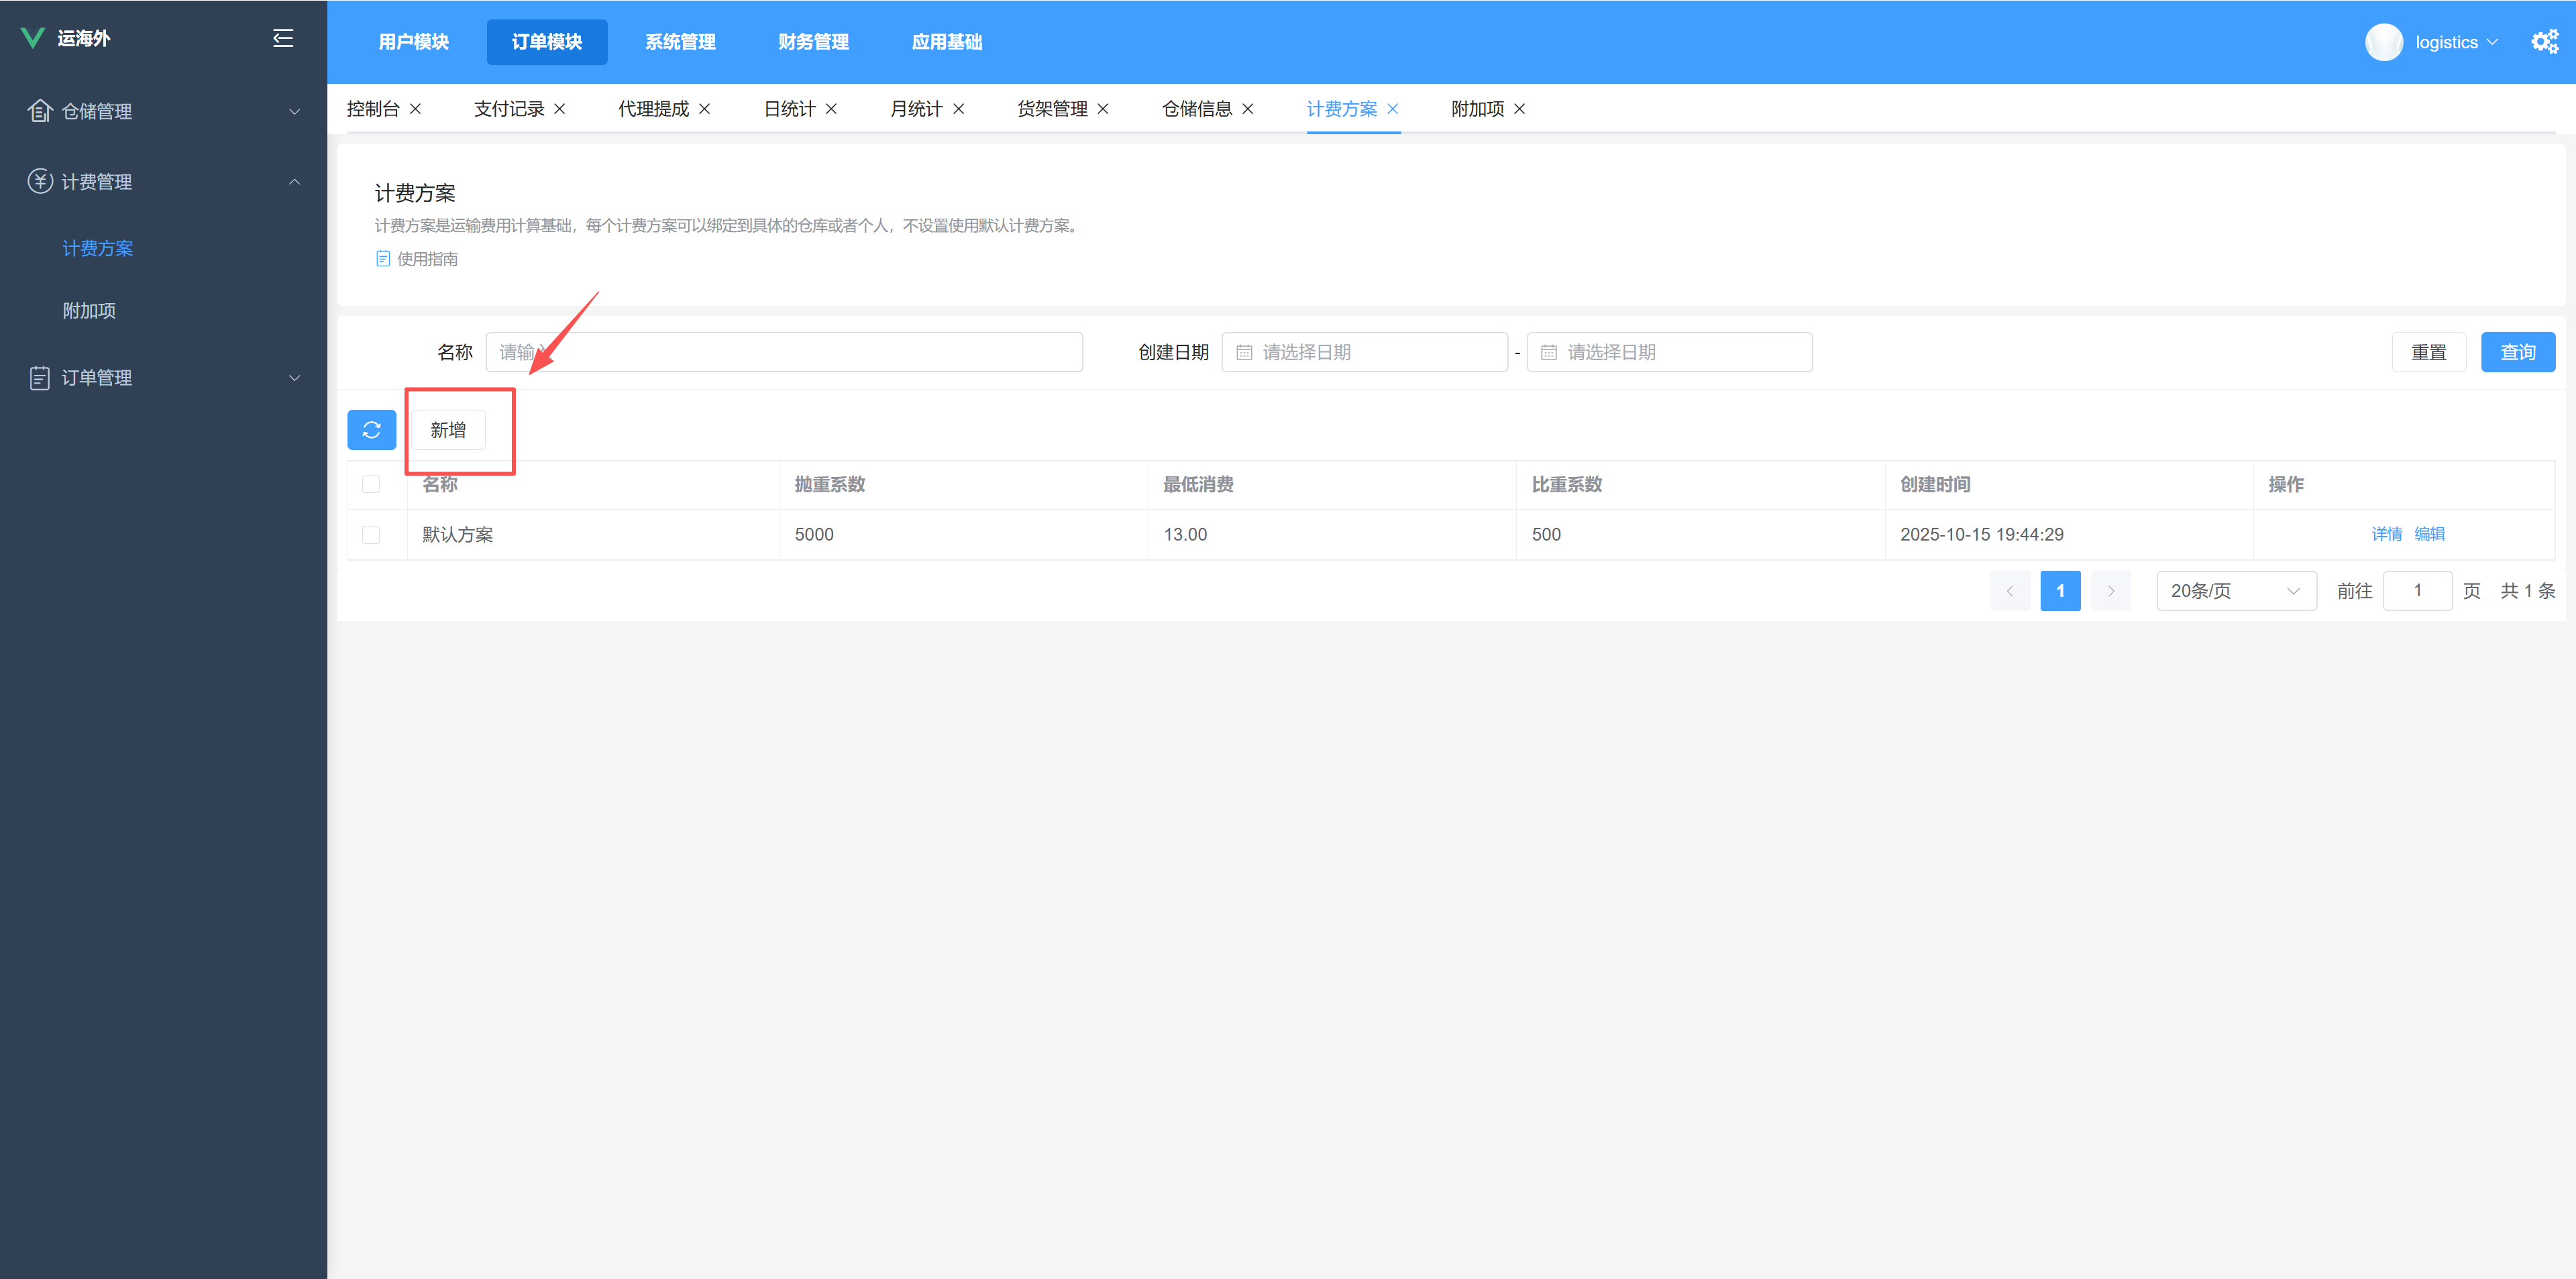Open the 使用指南 link
The width and height of the screenshot is (2576, 1279).
[427, 259]
